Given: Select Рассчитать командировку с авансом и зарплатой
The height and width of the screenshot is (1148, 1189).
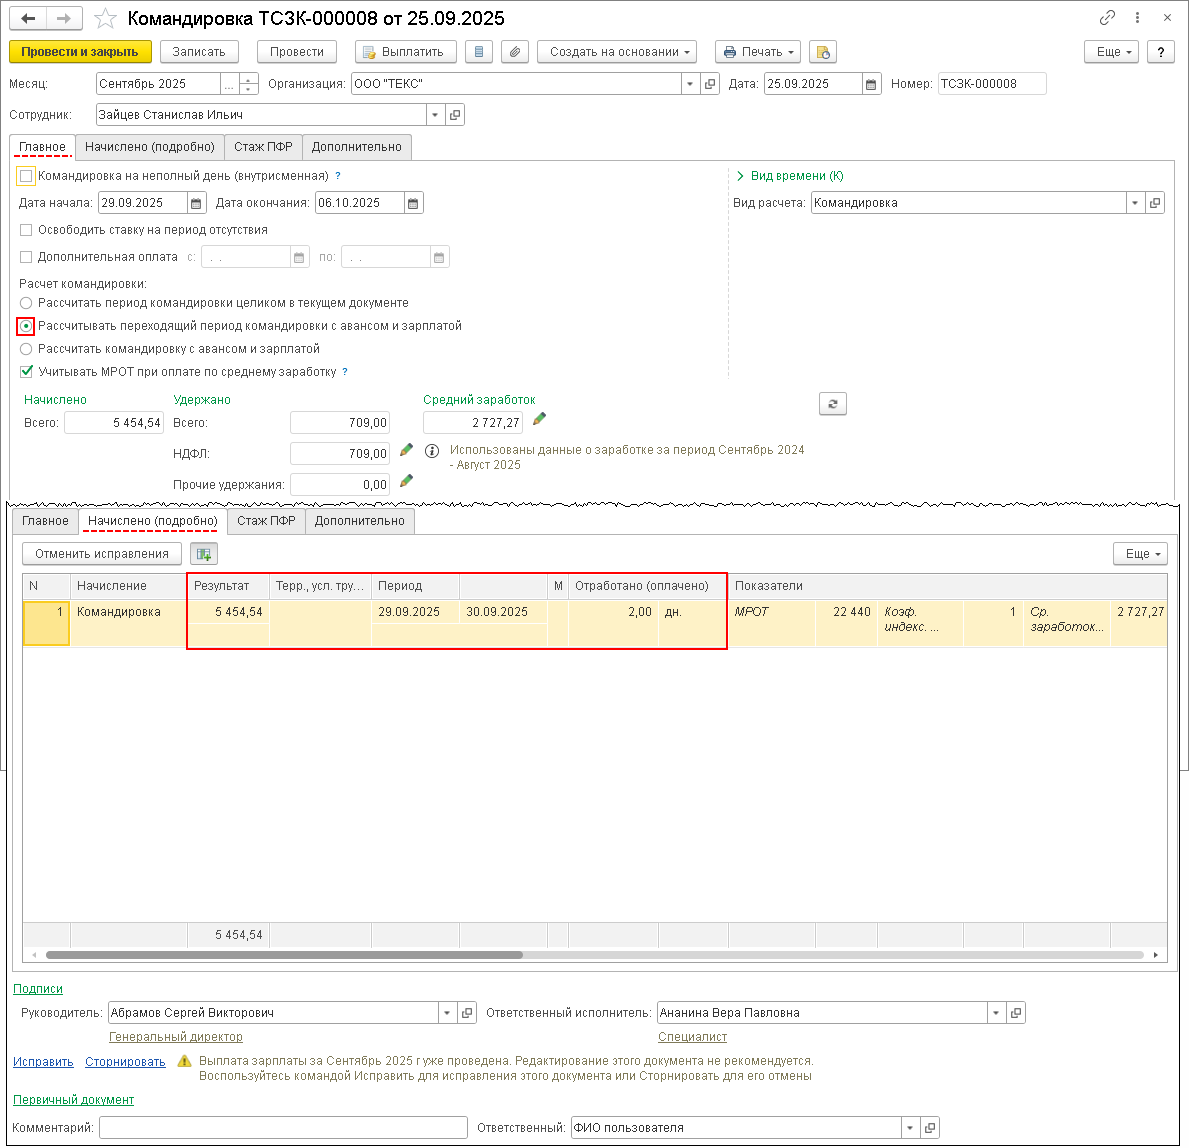Looking at the screenshot, I should (x=27, y=349).
